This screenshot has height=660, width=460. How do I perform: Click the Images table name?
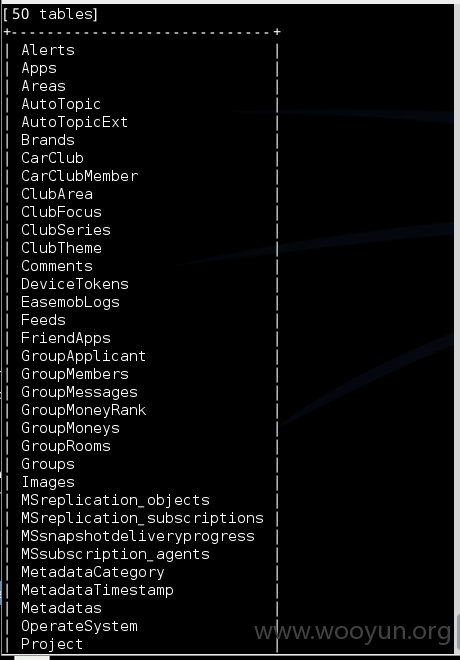[x=48, y=482]
